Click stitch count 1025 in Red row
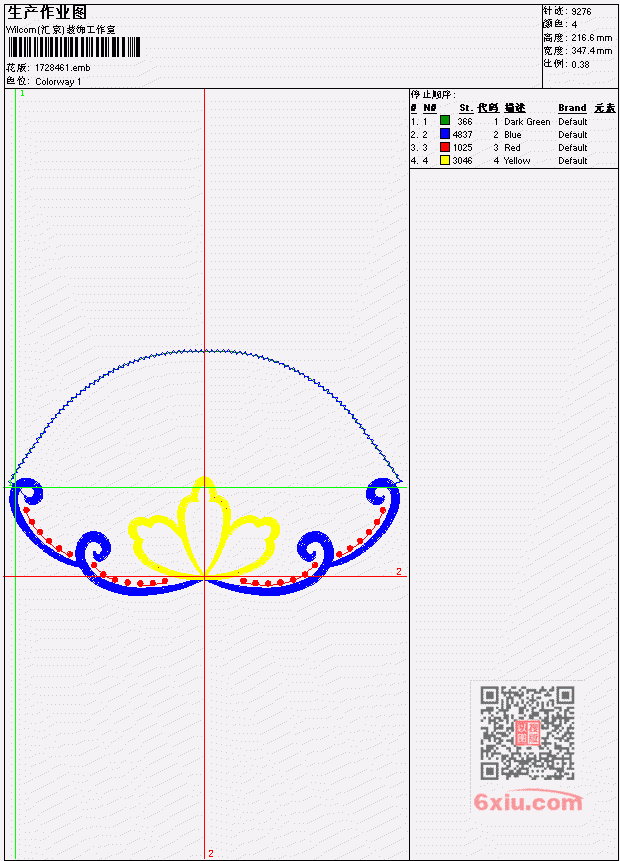Image resolution: width=620 pixels, height=861 pixels. click(x=462, y=148)
